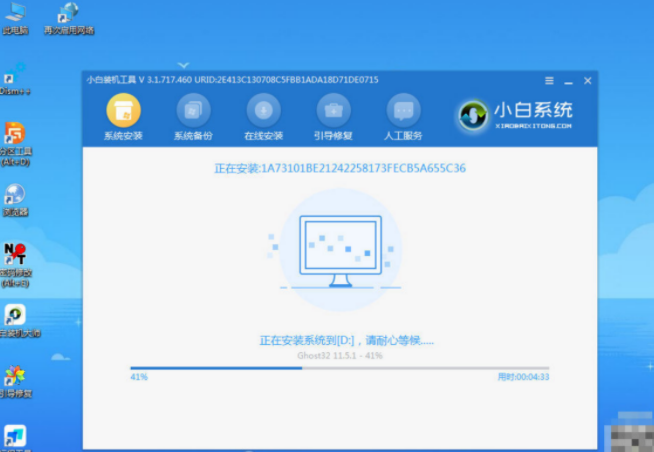Switch to the 系统备份 tab
This screenshot has height=452, width=654.
click(193, 117)
